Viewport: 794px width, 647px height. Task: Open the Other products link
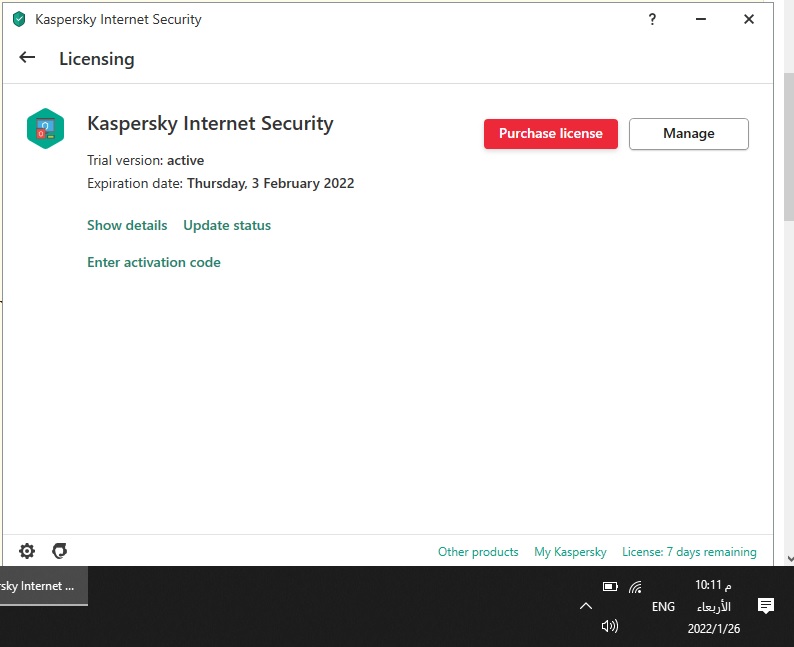pos(478,552)
